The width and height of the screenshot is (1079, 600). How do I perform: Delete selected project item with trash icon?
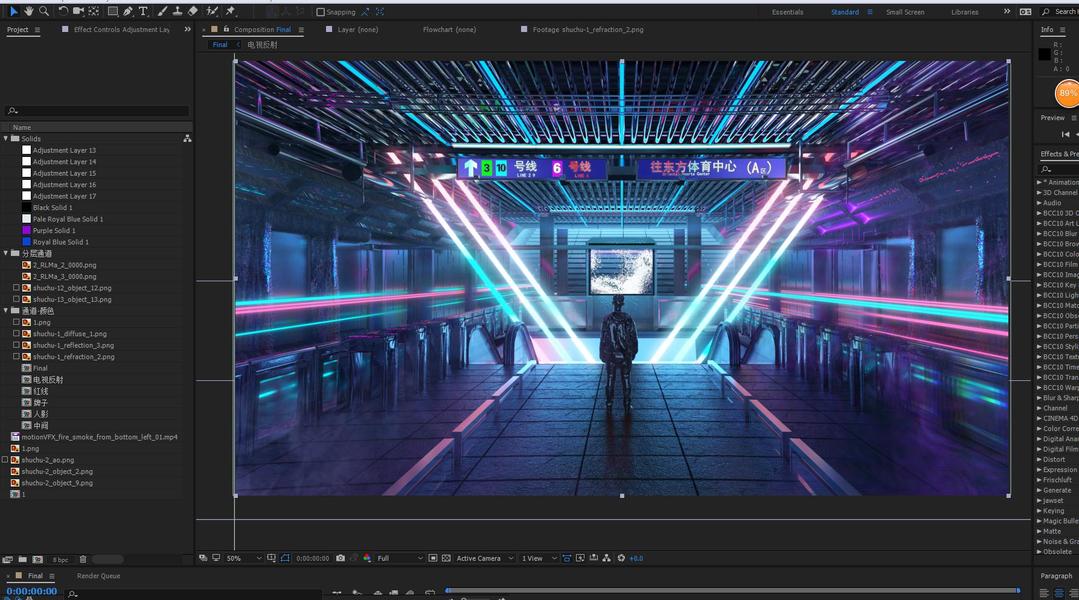83,559
